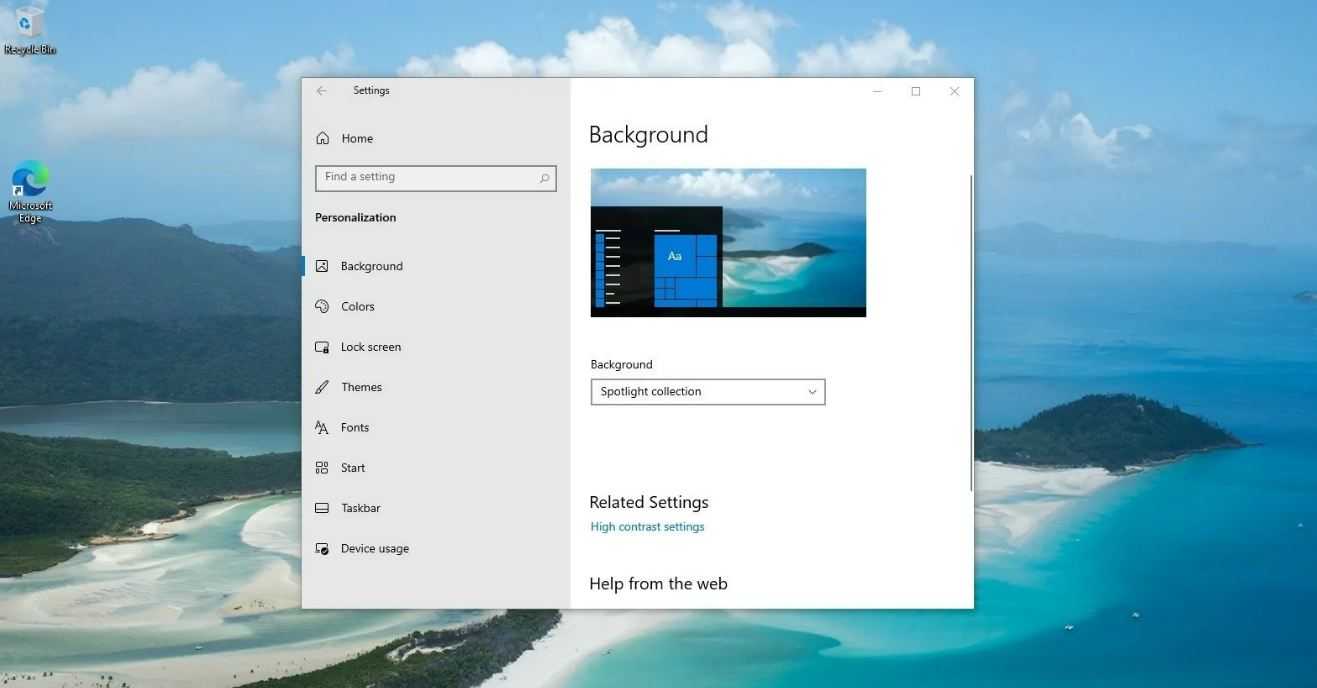Image resolution: width=1317 pixels, height=688 pixels.
Task: Click the Home icon in Settings sidebar
Action: 322,139
